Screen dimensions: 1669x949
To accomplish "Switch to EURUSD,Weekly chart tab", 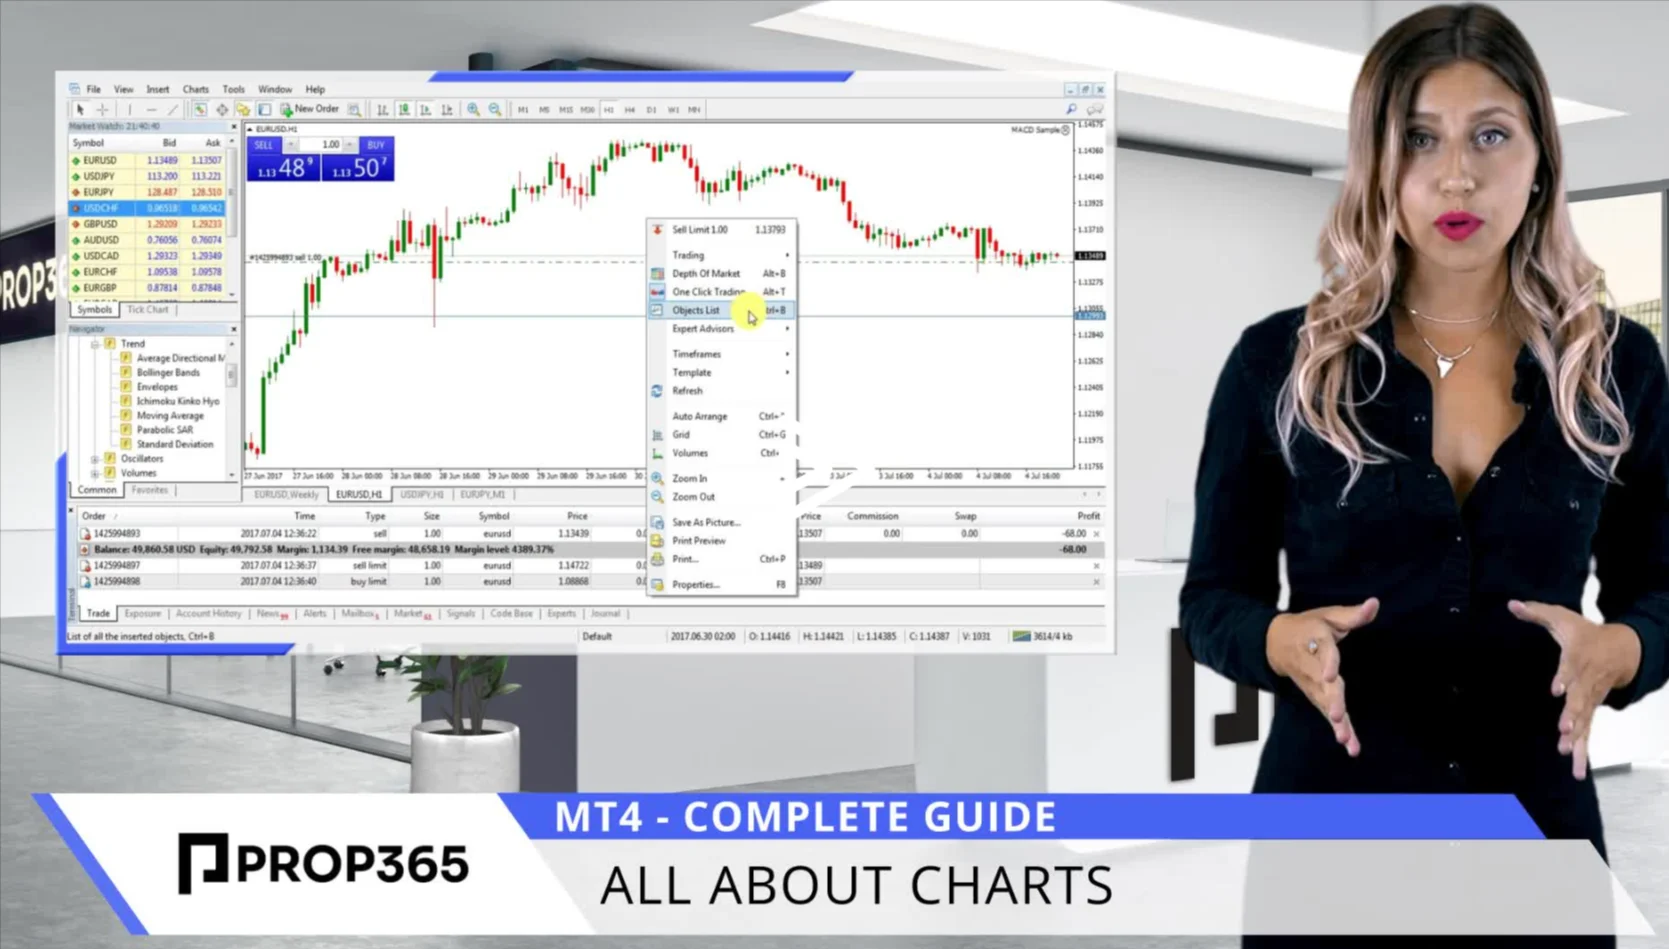I will pos(286,494).
